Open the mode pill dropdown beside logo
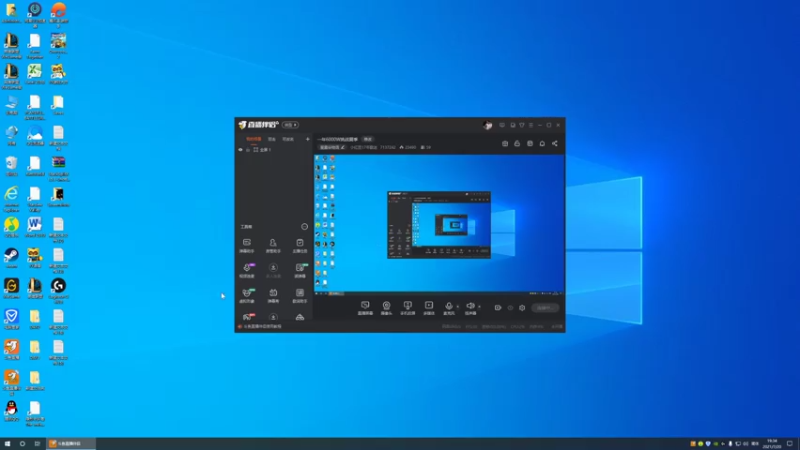The image size is (800, 450). click(x=290, y=125)
